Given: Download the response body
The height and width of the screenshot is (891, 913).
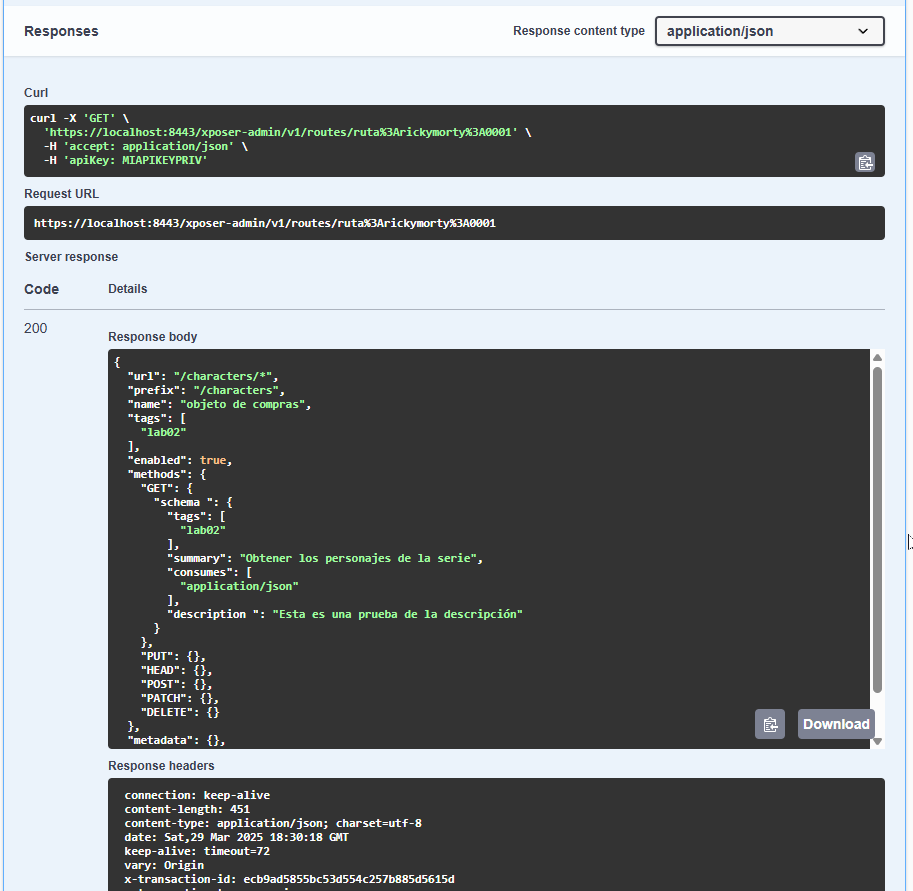Looking at the screenshot, I should 836,724.
